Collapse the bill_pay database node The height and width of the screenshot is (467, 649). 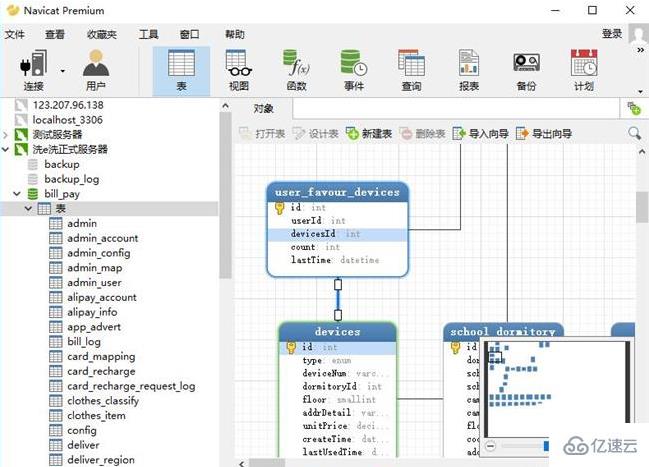(17, 194)
